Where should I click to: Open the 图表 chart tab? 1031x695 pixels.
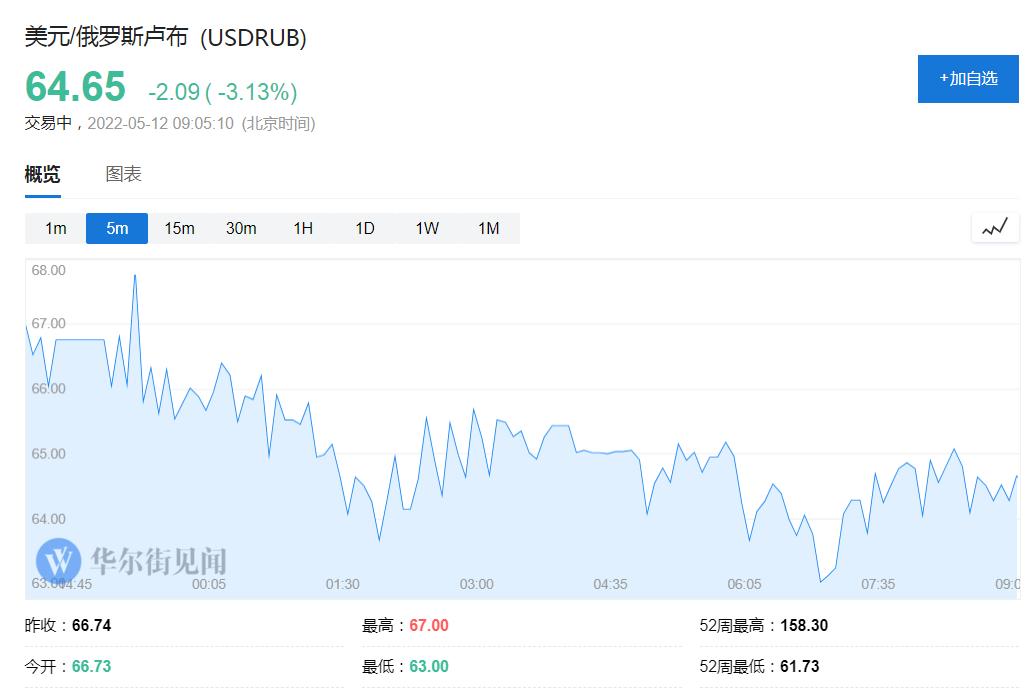122,173
